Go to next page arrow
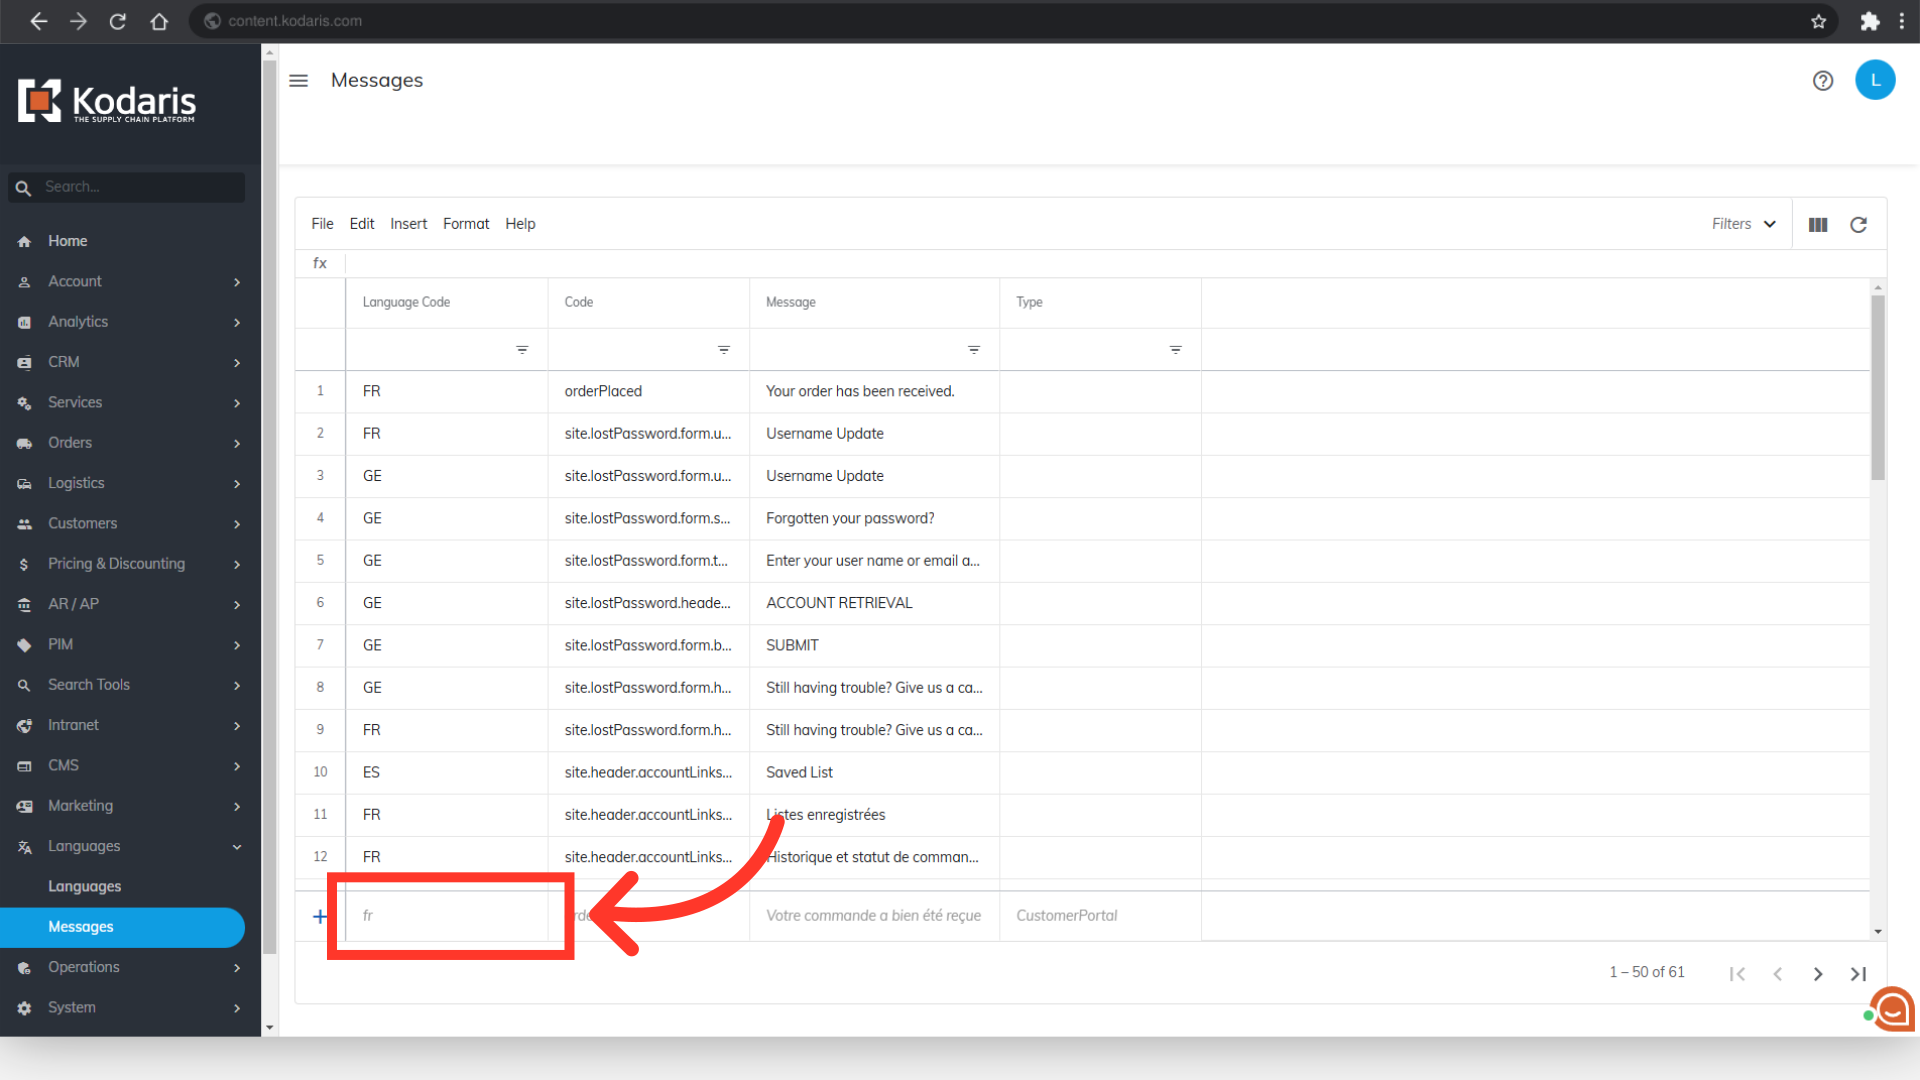Viewport: 1920px width, 1080px height. click(x=1817, y=974)
